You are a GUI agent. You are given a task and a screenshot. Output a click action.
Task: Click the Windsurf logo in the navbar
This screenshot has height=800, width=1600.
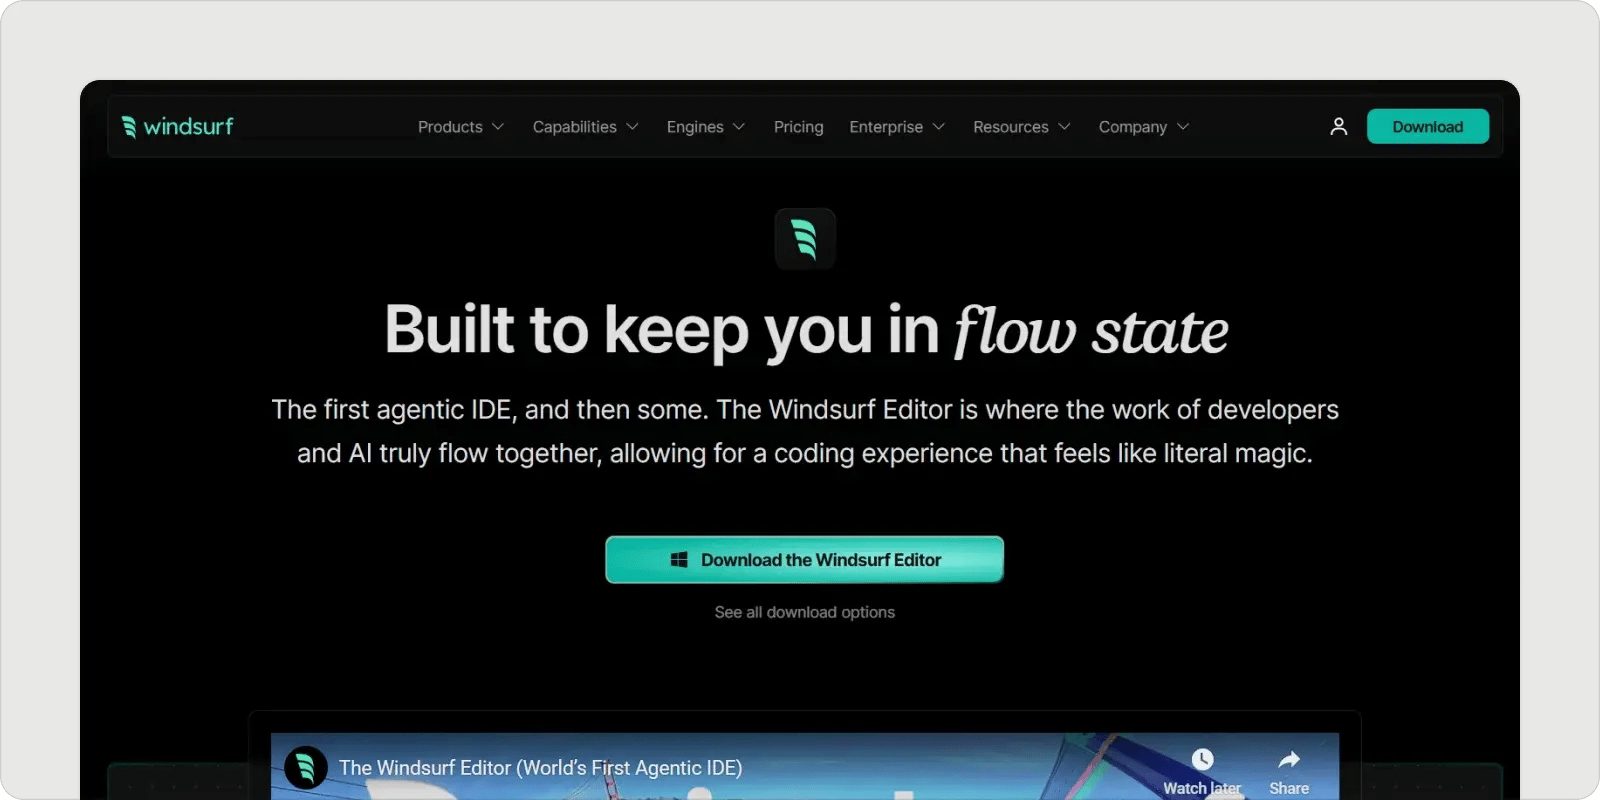click(x=129, y=127)
